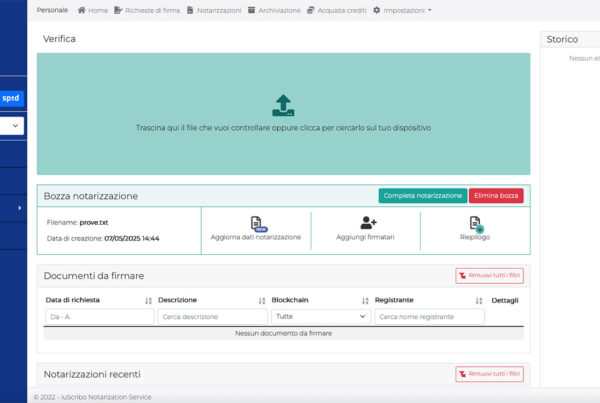600x403 pixels.
Task: Open the sidebar dropdown selector
Action: tap(11, 126)
